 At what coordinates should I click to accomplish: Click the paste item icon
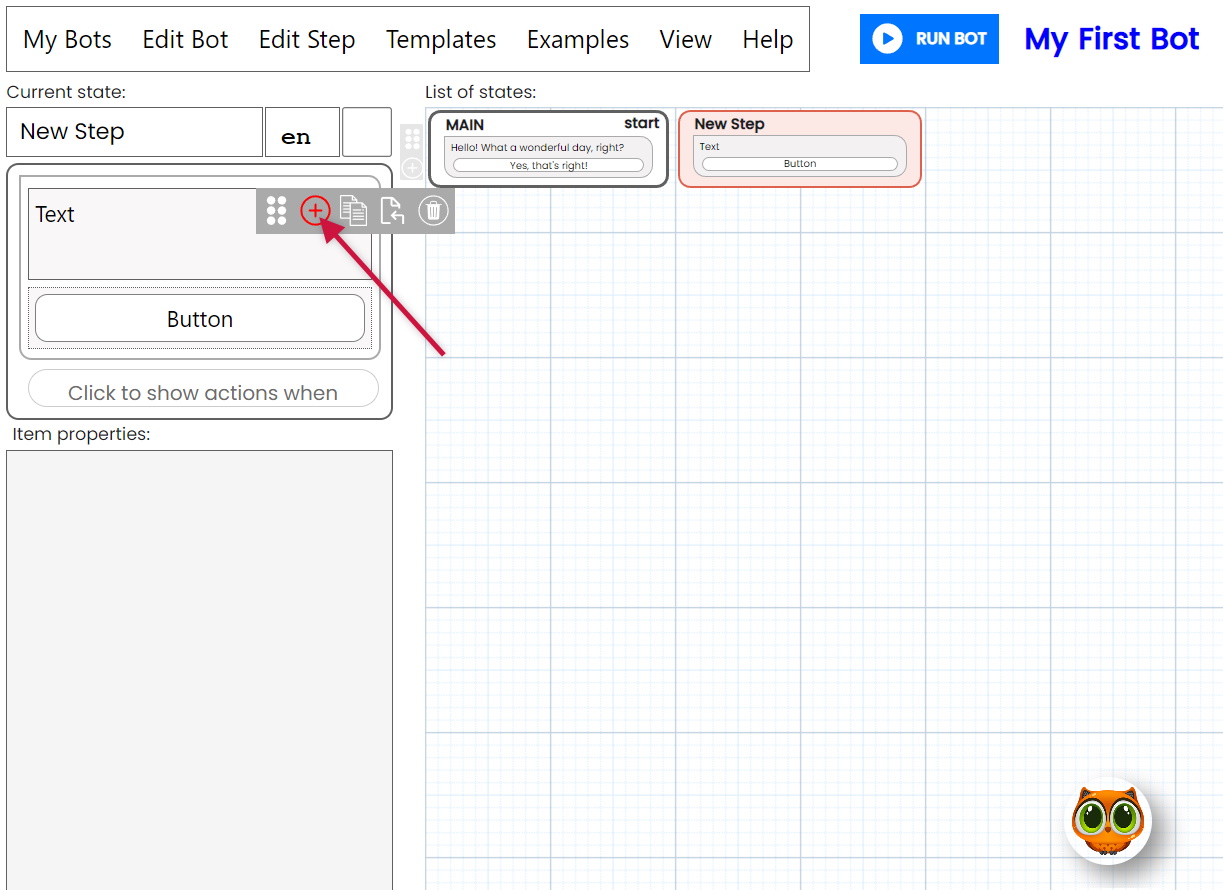392,210
